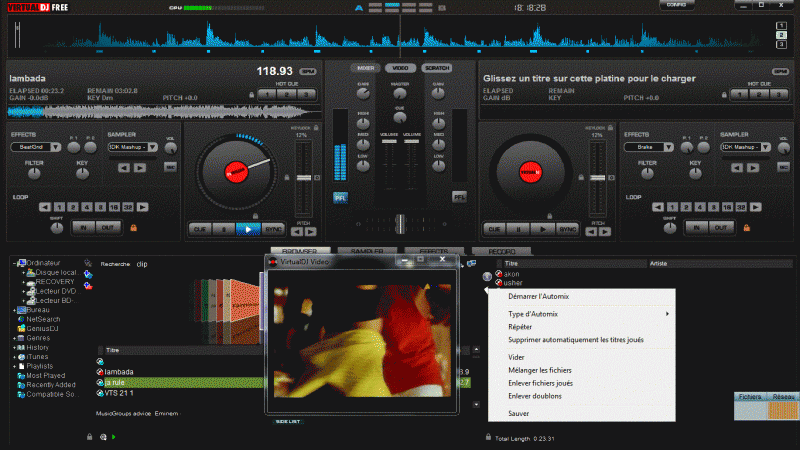The image size is (800, 450).
Task: Choose Vider to empty the playlist
Action: 582,358
